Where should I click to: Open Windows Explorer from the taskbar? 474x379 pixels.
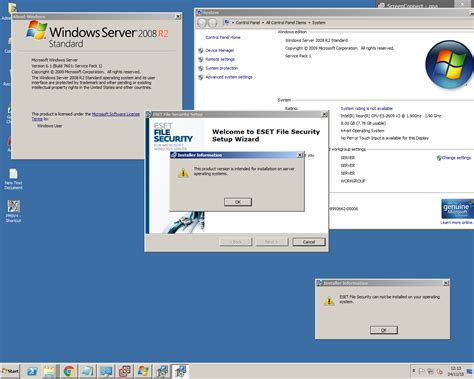click(50, 371)
